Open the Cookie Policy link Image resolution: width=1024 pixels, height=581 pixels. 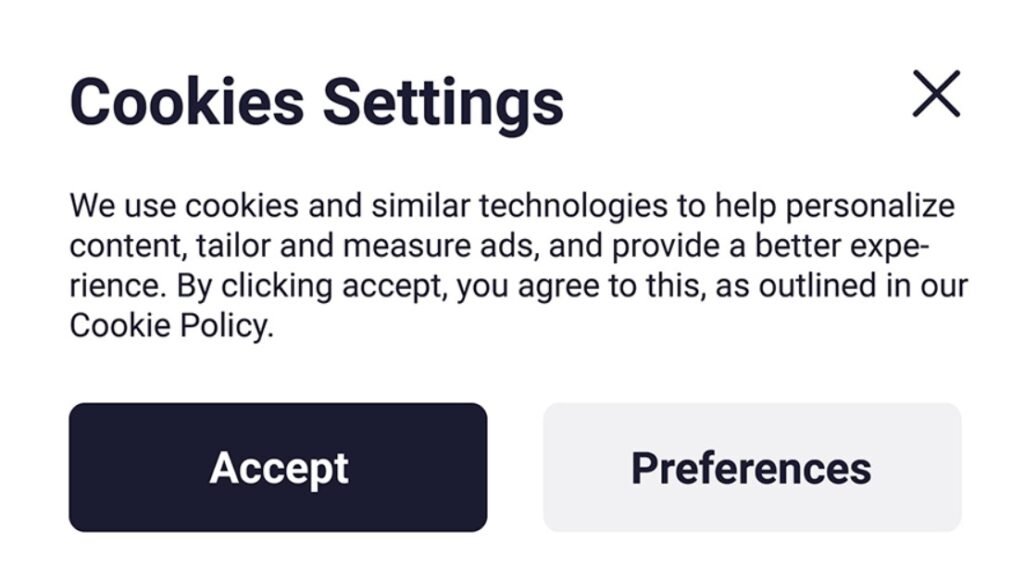click(x=169, y=326)
